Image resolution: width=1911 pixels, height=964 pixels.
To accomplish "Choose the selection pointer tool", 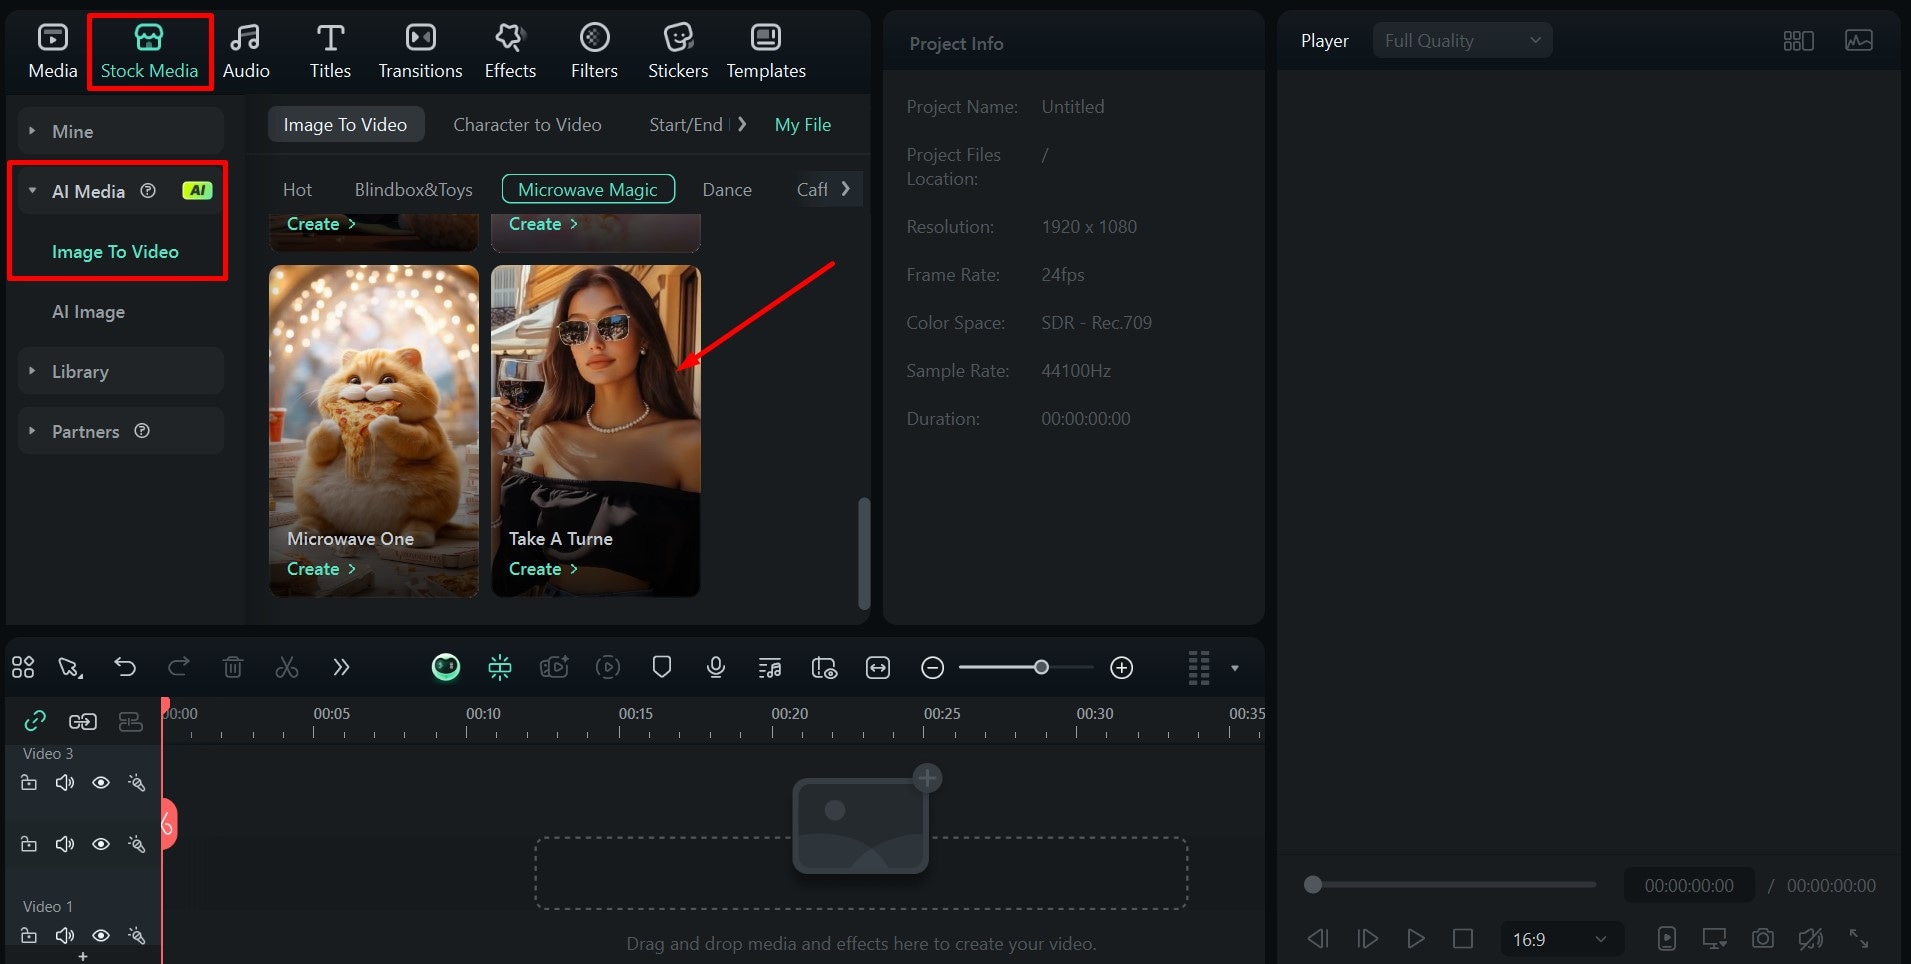I will 70,667.
